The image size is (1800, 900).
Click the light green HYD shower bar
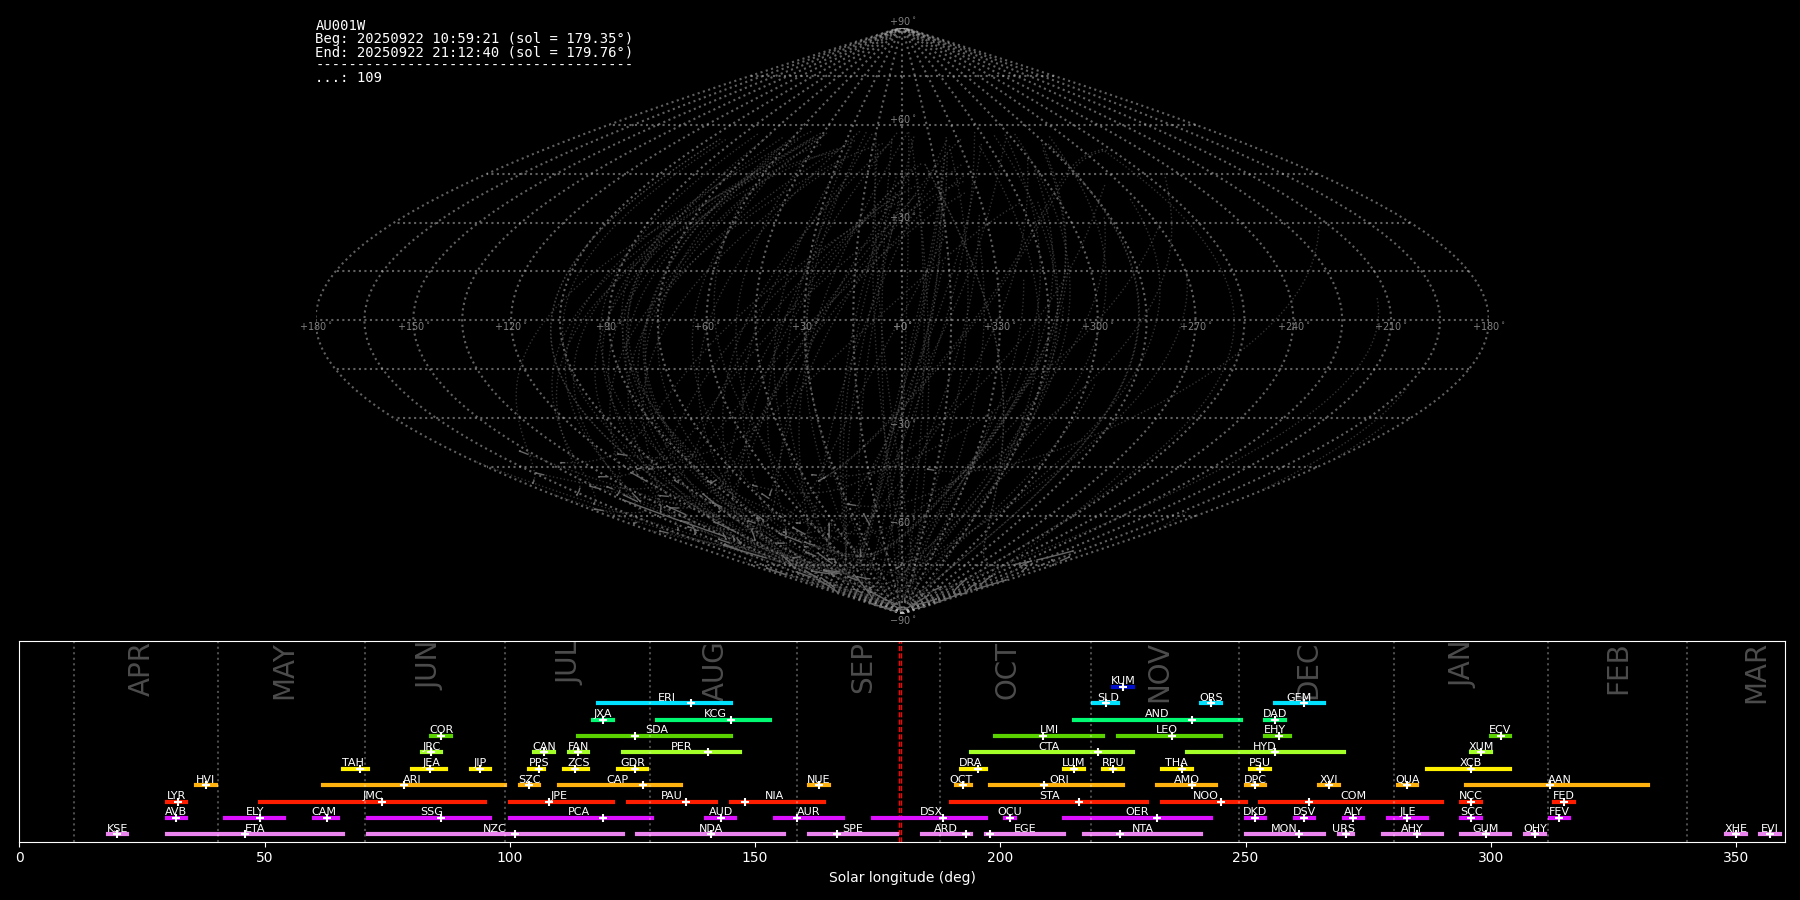[x=1265, y=752]
